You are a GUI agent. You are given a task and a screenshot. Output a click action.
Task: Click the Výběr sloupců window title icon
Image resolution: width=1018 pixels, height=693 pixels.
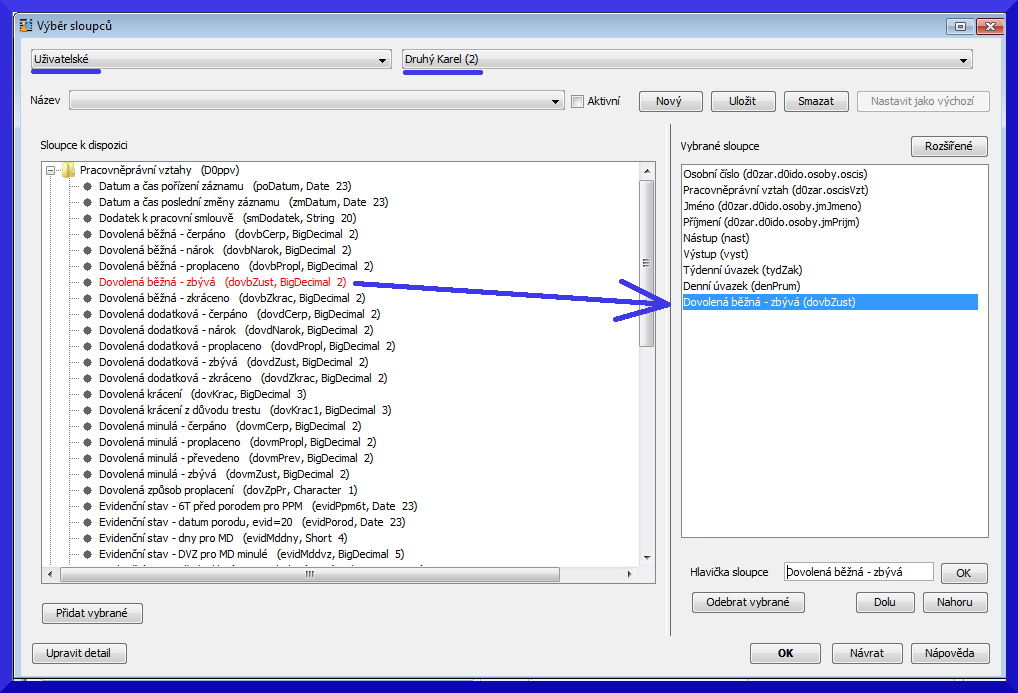coord(26,25)
